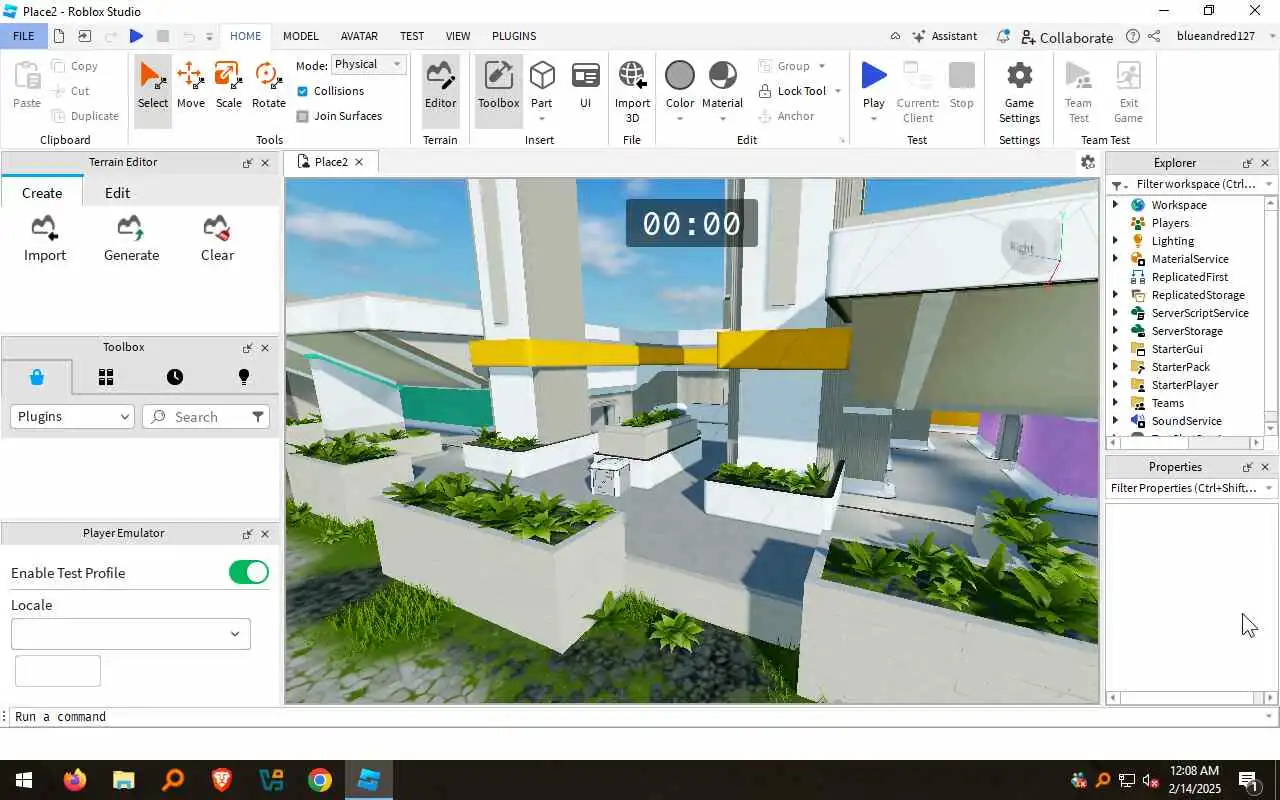This screenshot has height=800, width=1280.
Task: Toggle Enable Test Profile switch
Action: (249, 572)
